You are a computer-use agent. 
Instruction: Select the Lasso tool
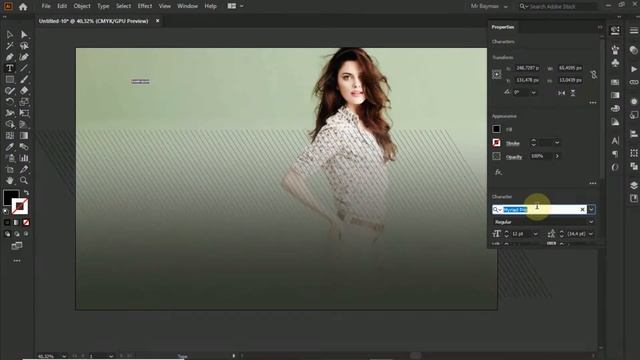24,46
